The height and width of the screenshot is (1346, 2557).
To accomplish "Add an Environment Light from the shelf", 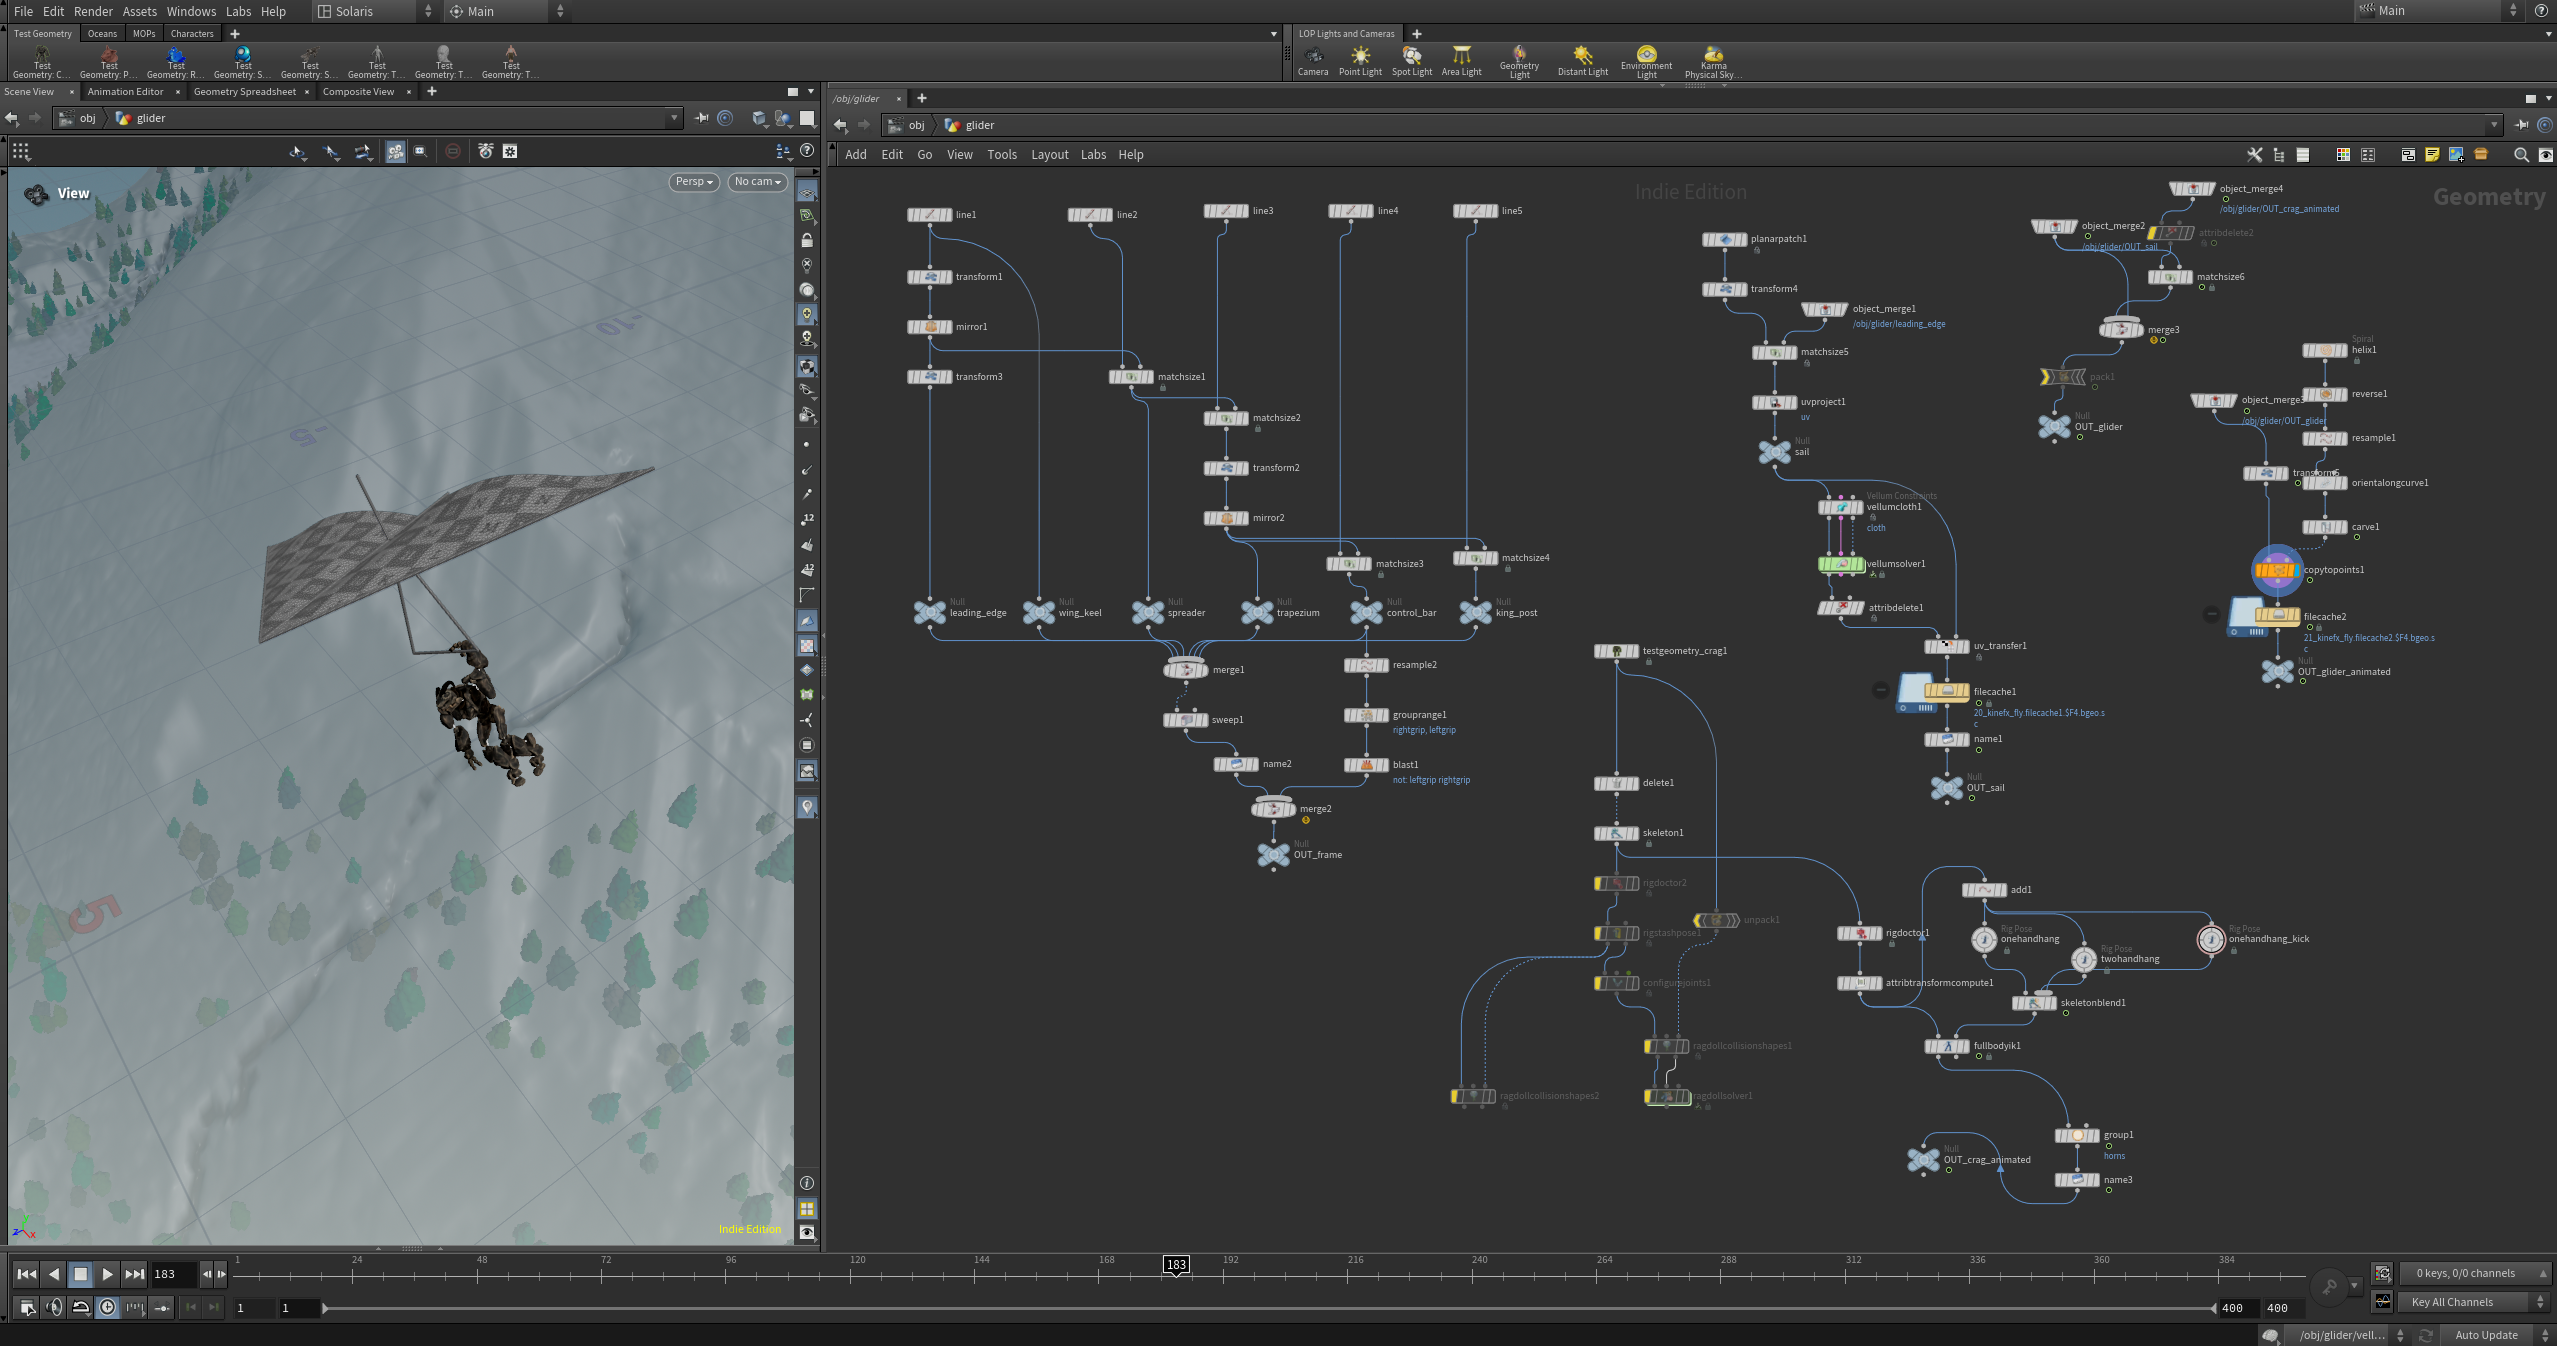I will (1646, 62).
